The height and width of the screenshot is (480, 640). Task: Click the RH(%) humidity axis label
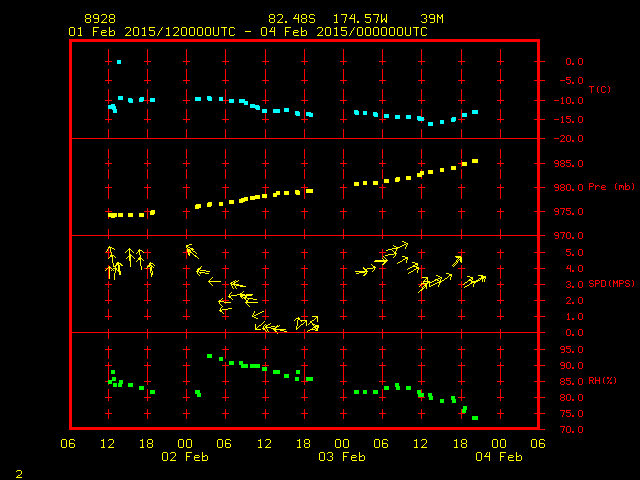pyautogui.click(x=599, y=381)
